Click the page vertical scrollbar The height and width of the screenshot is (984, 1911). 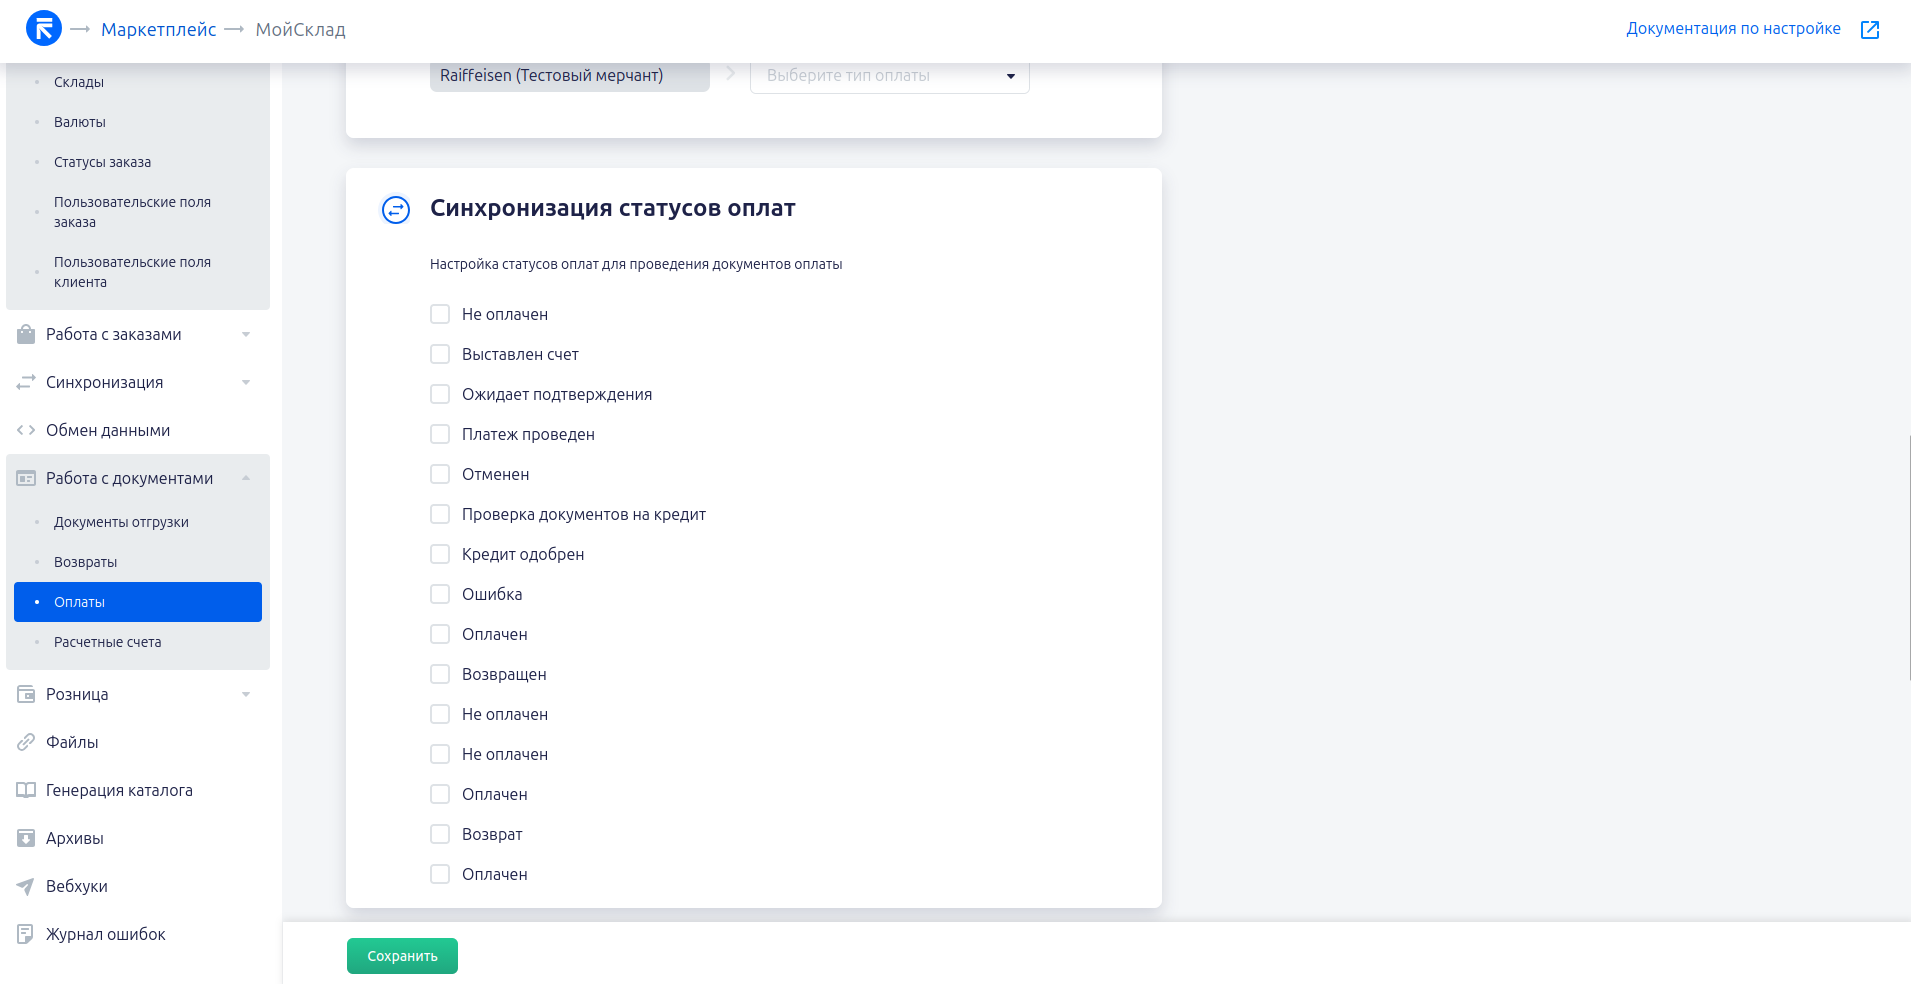(1908, 558)
